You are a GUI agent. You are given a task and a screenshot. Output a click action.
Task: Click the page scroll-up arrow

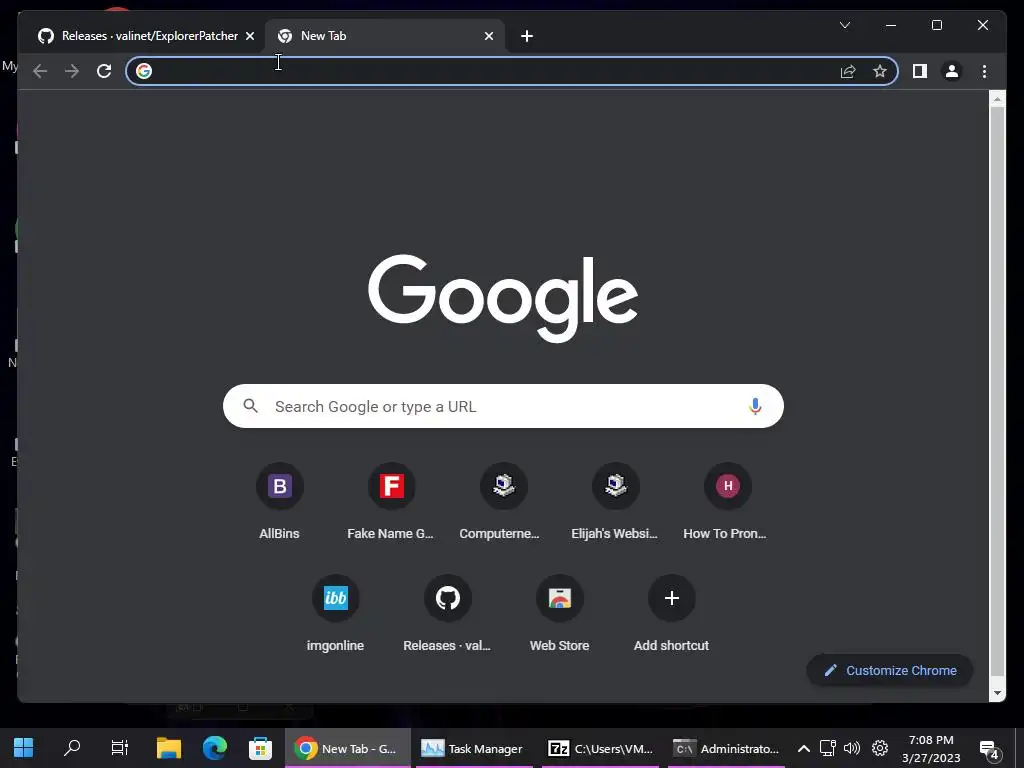tap(997, 99)
